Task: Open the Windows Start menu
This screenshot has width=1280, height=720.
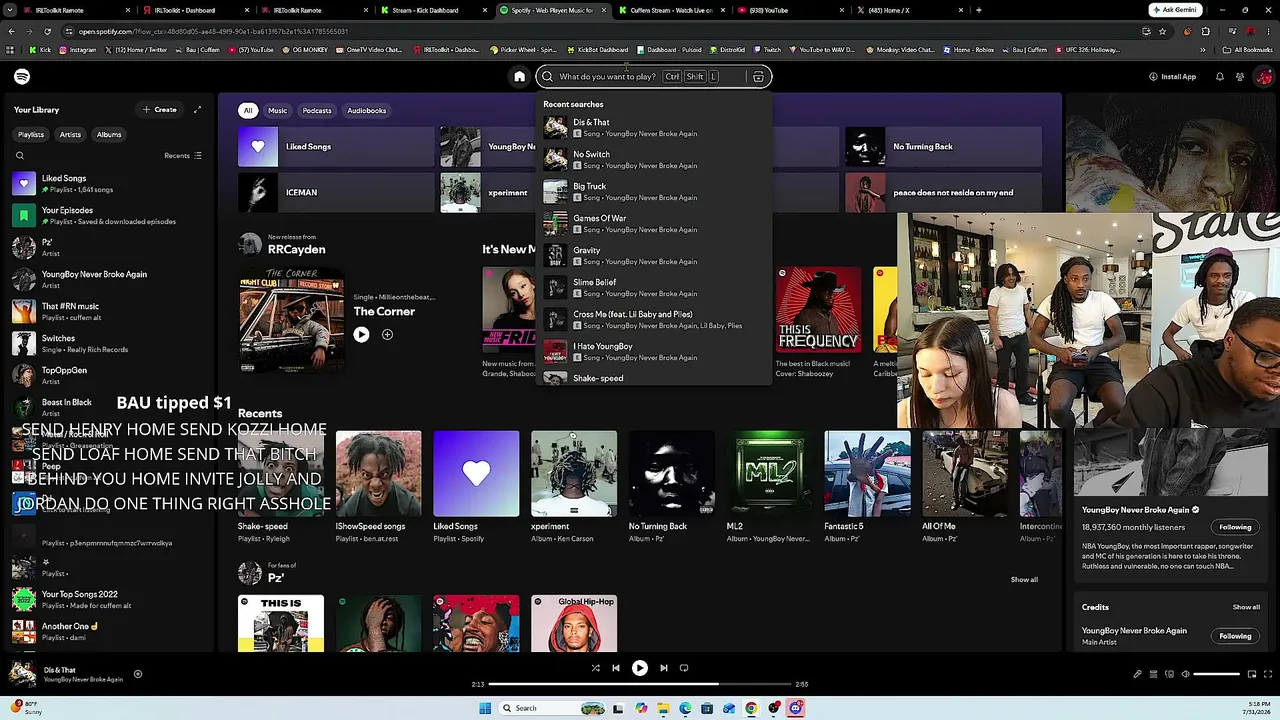Action: coord(485,708)
